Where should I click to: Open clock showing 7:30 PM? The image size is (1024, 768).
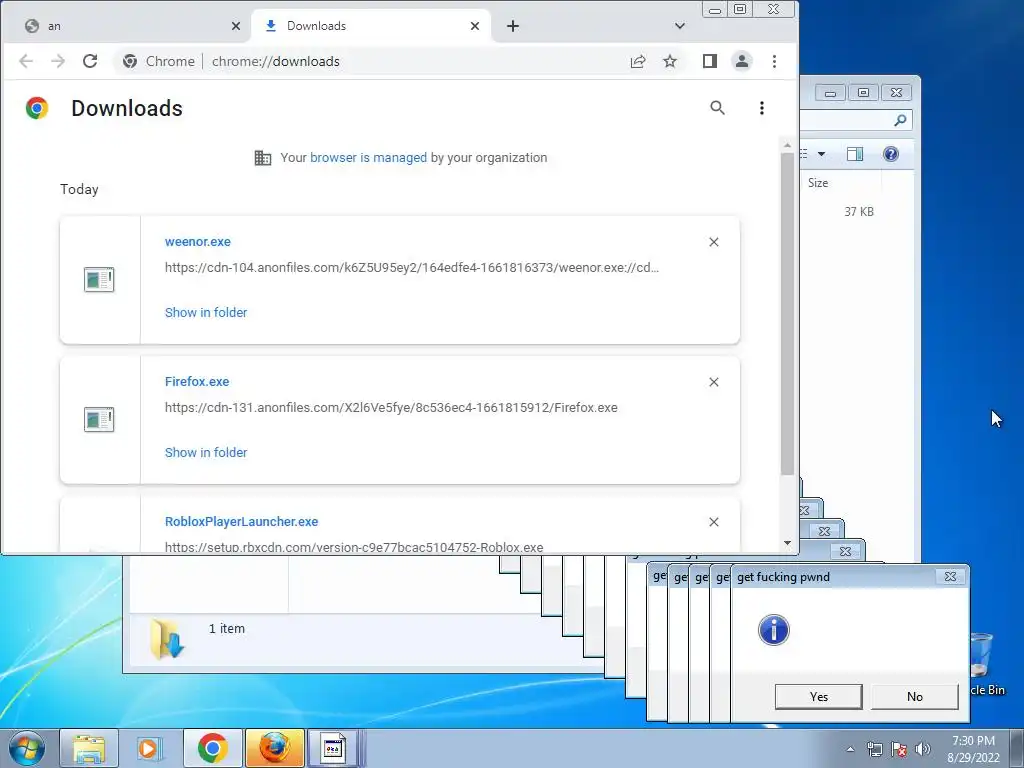click(973, 749)
